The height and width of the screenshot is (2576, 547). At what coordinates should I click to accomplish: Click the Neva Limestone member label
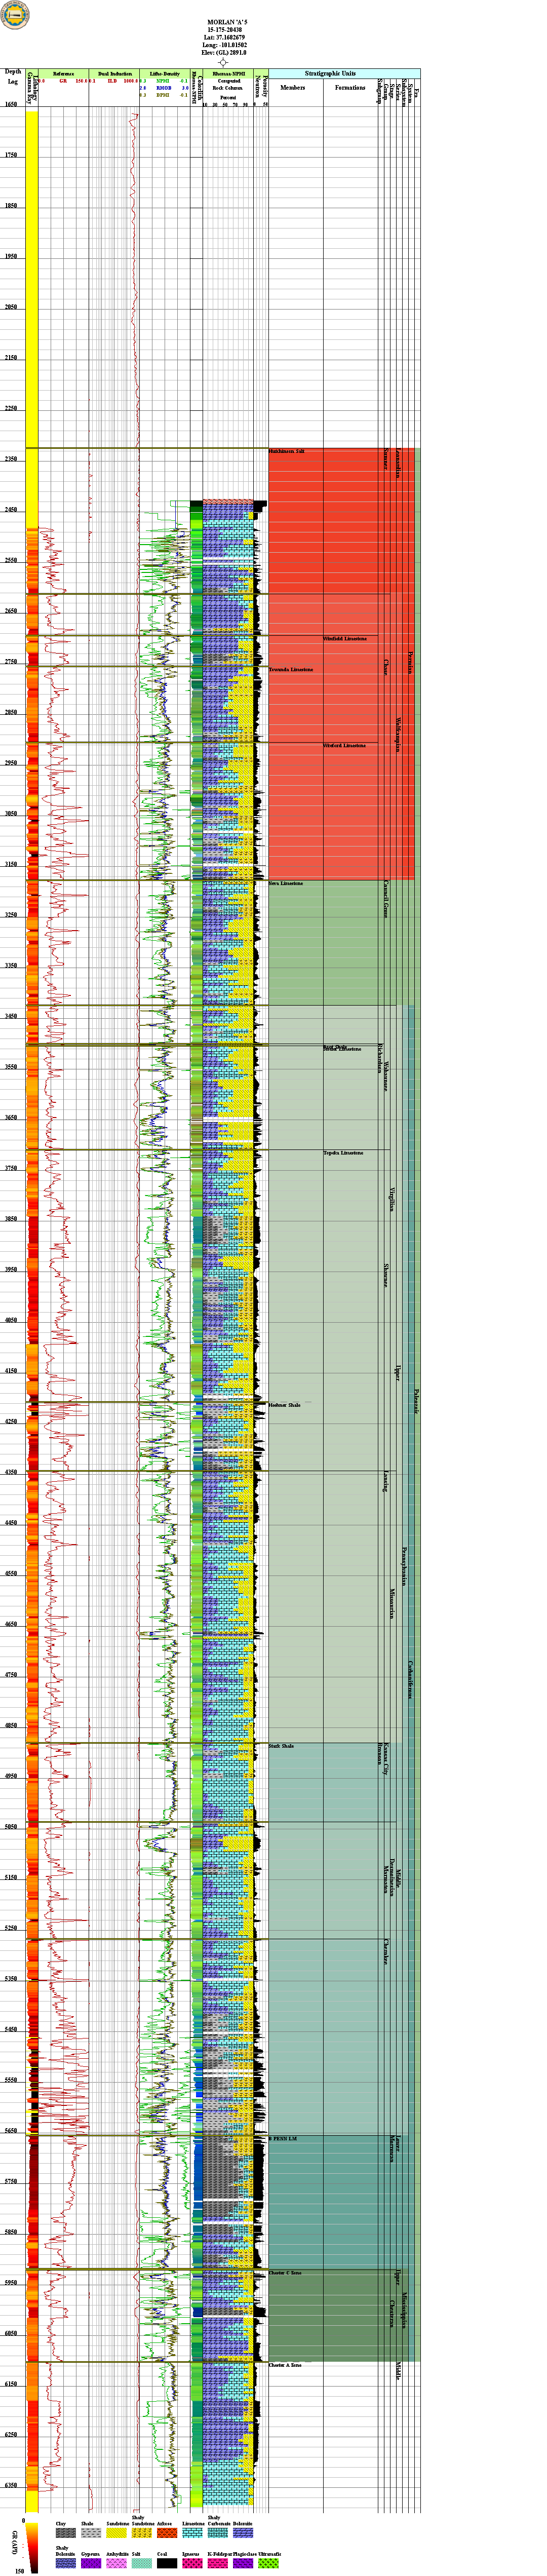tap(286, 884)
